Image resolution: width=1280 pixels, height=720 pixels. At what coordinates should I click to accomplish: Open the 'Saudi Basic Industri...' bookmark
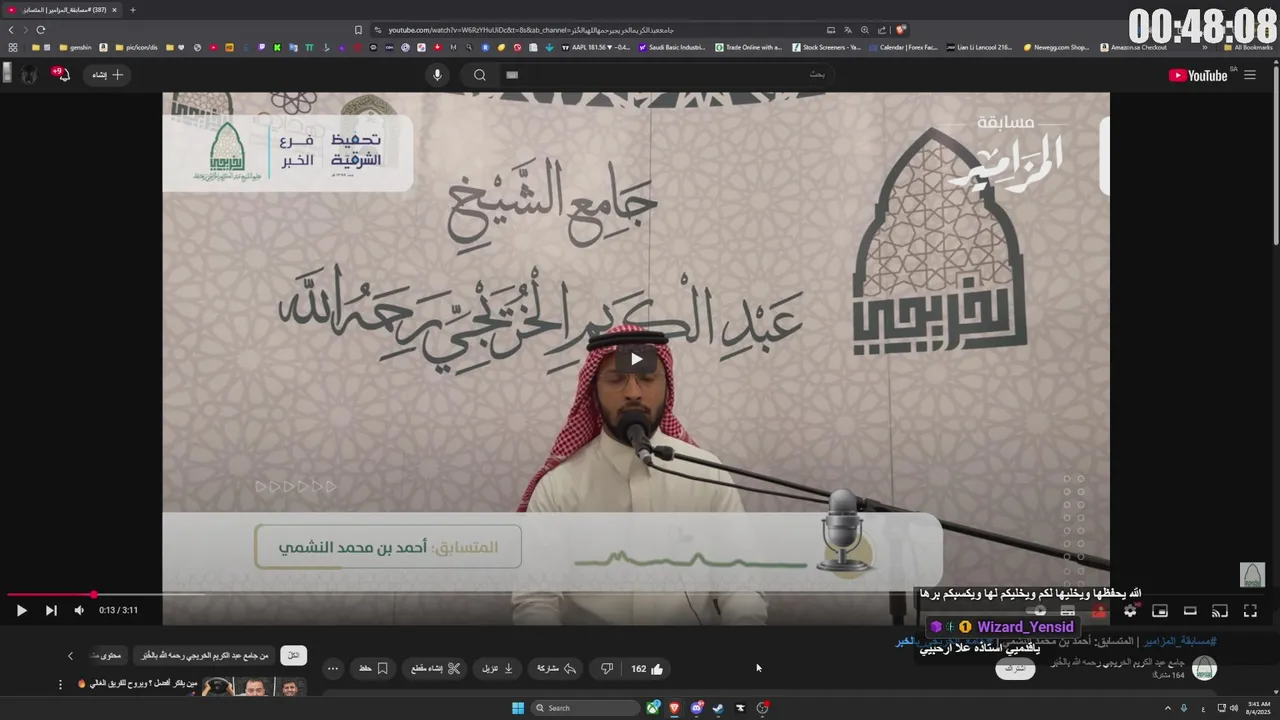coord(672,47)
